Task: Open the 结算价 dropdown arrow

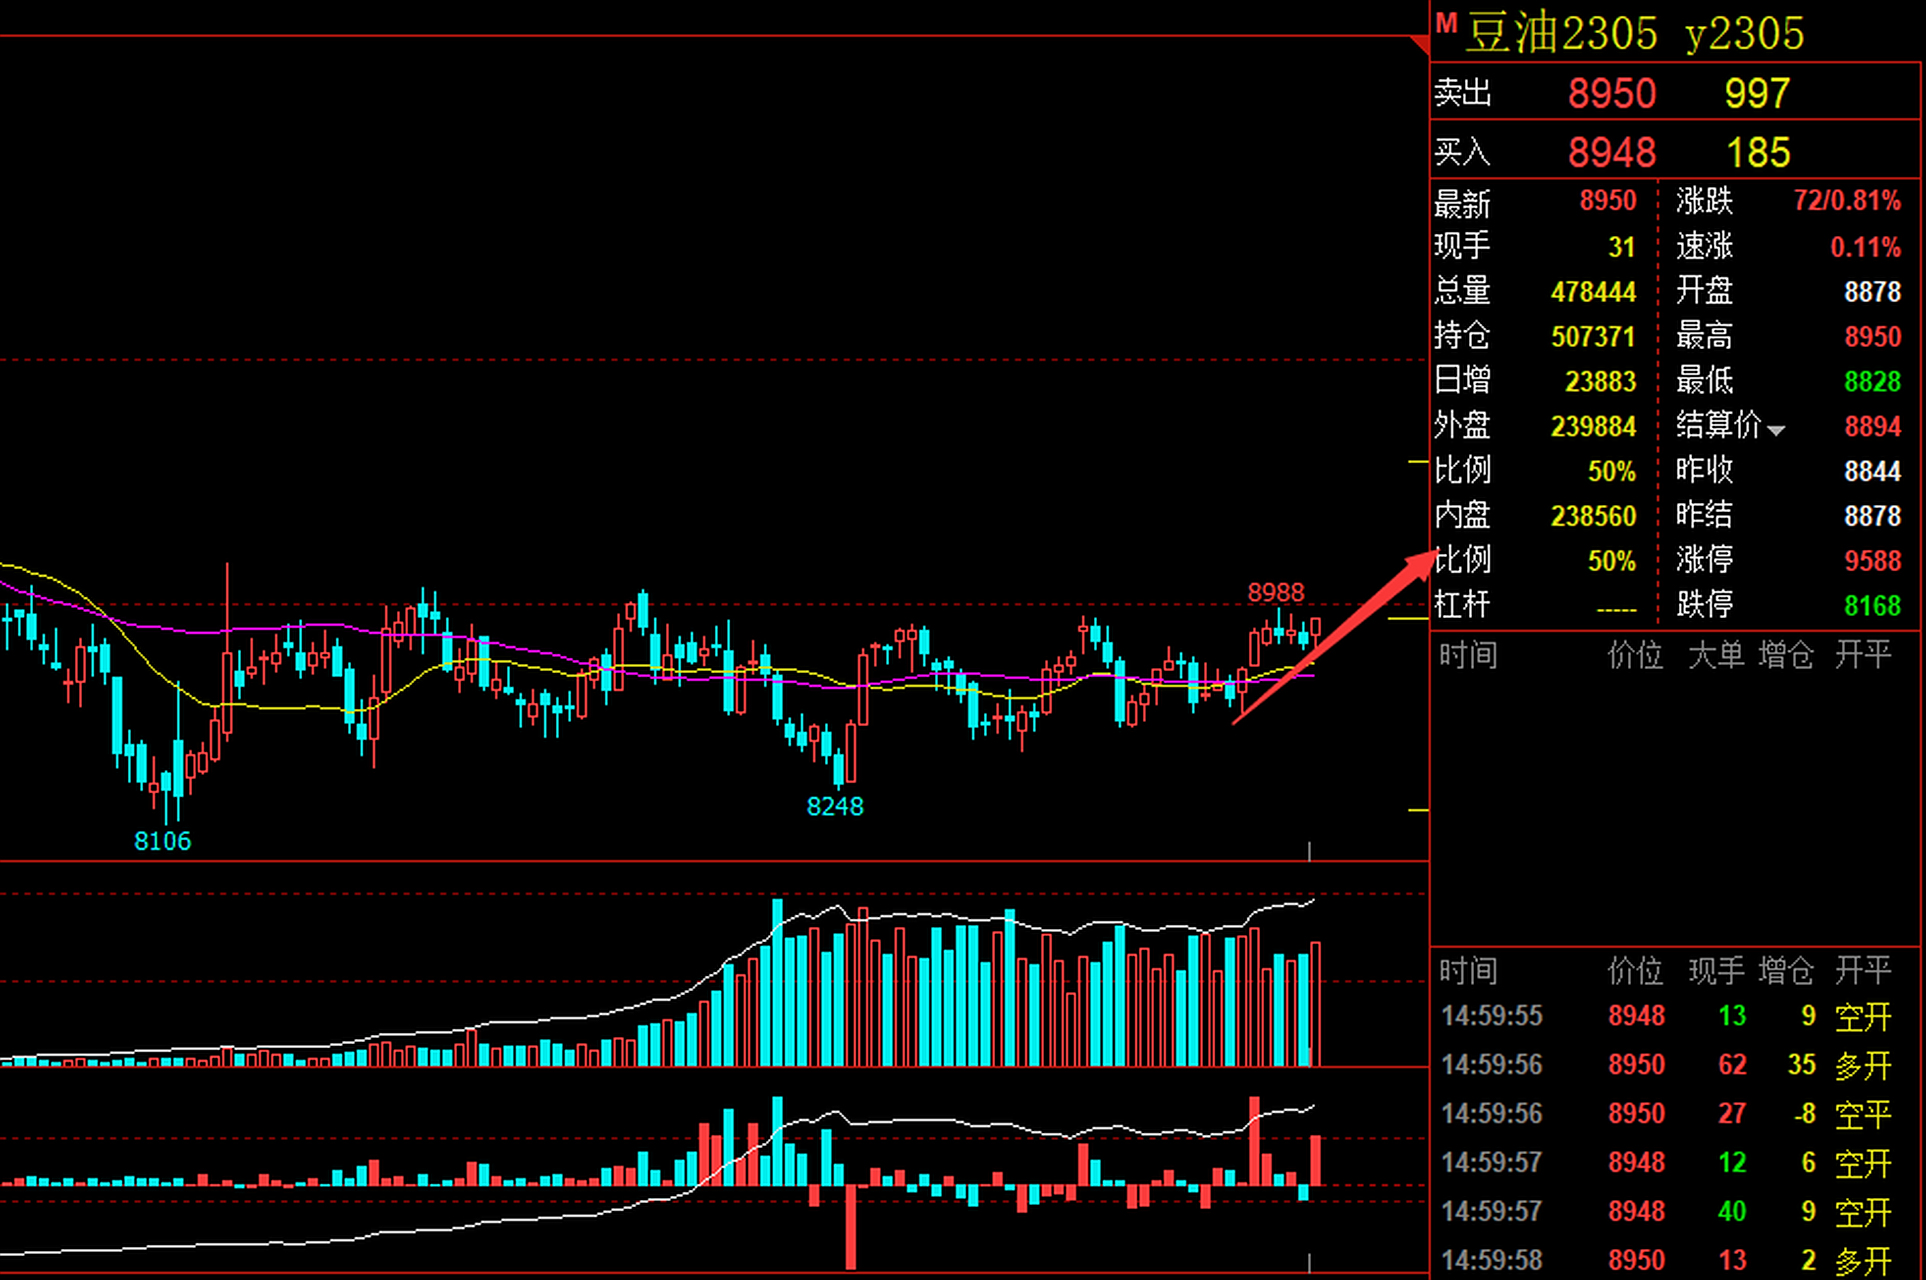Action: [1776, 430]
